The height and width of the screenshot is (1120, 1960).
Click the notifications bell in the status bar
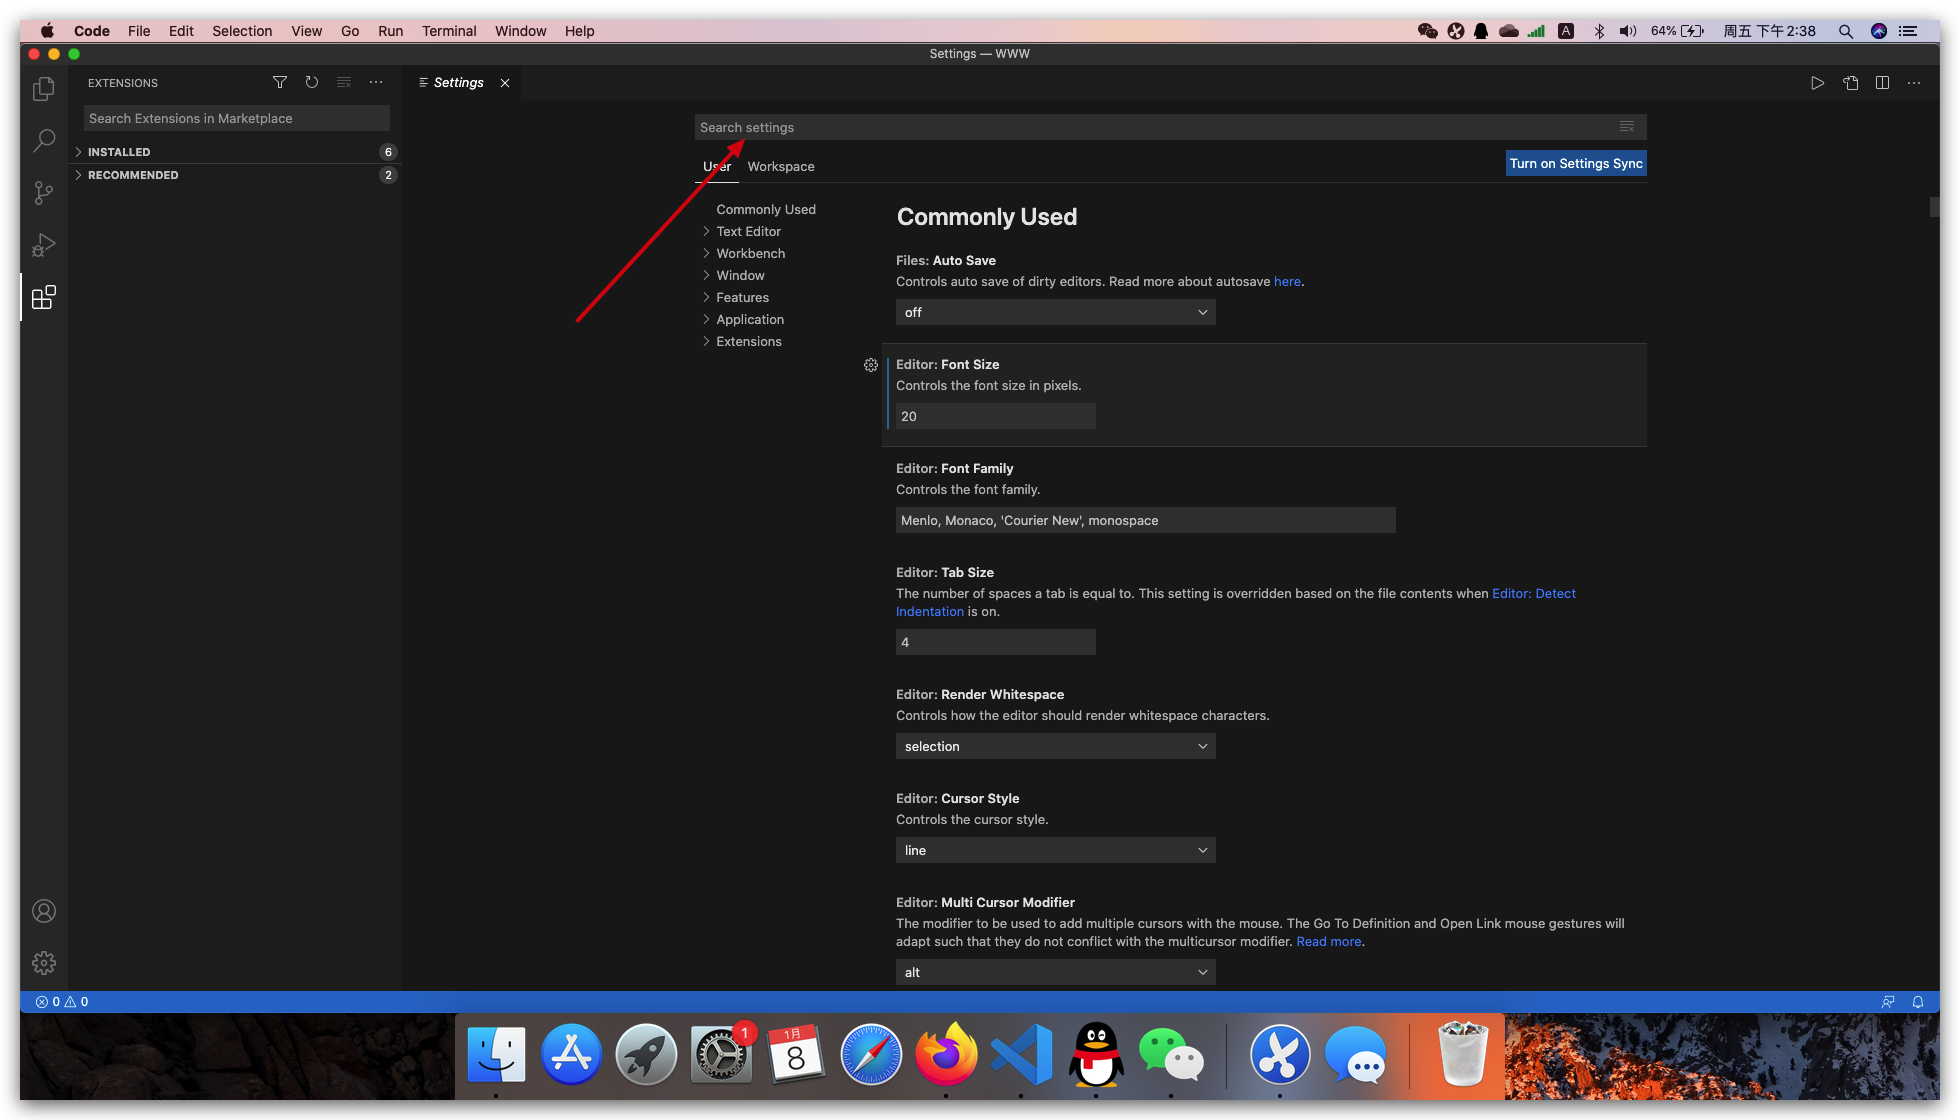click(1917, 1001)
